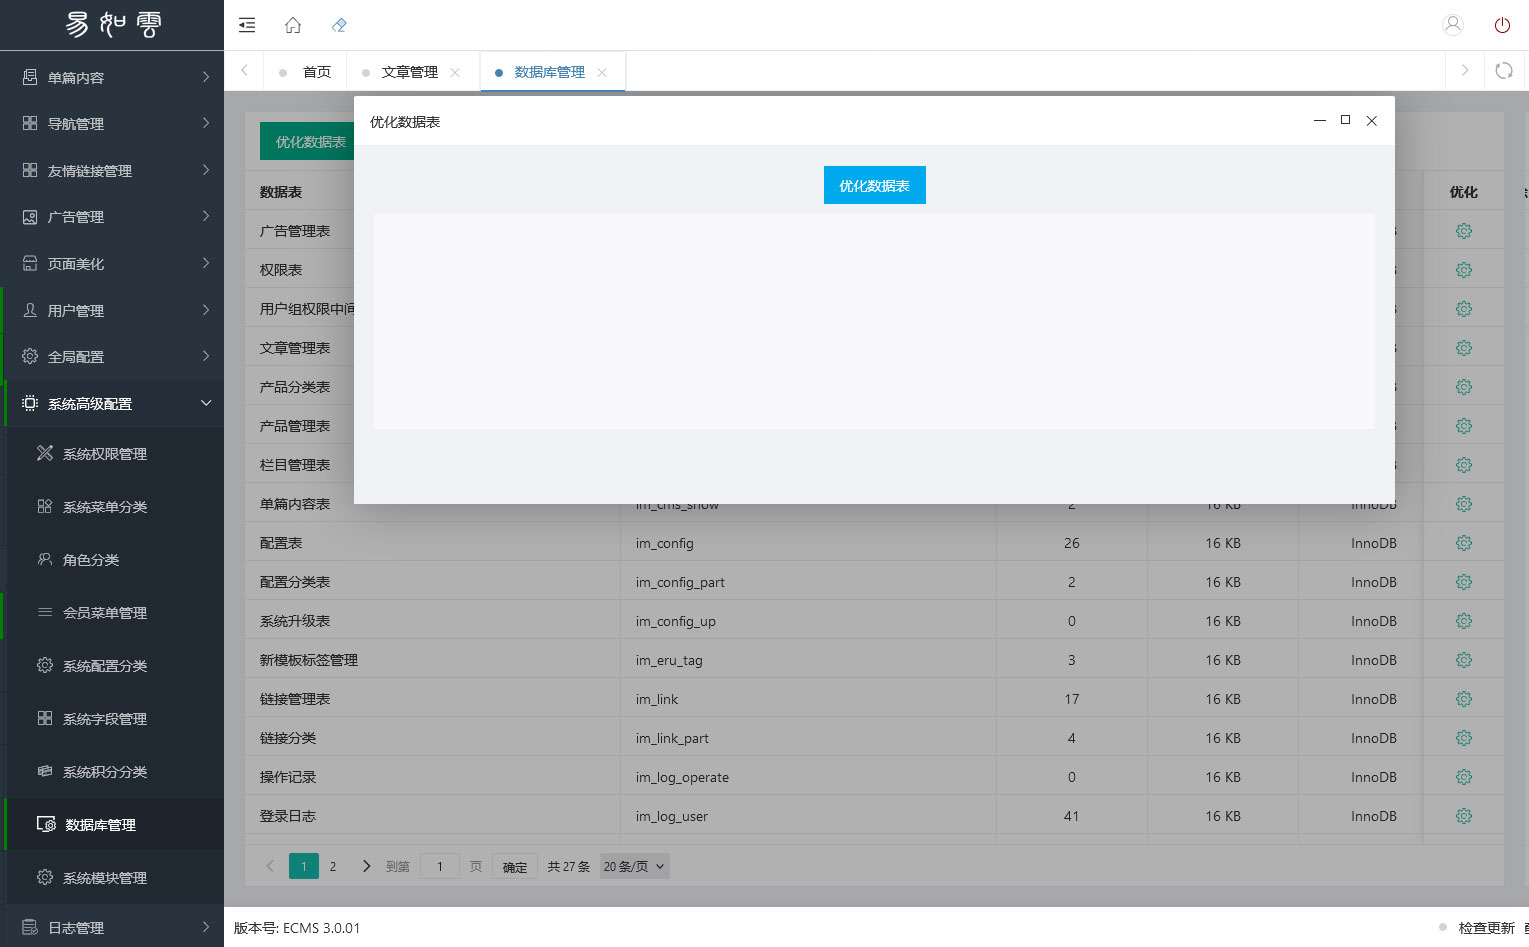The image size is (1529, 947).
Task: Expand the 日志管理 sidebar menu
Action: click(112, 928)
